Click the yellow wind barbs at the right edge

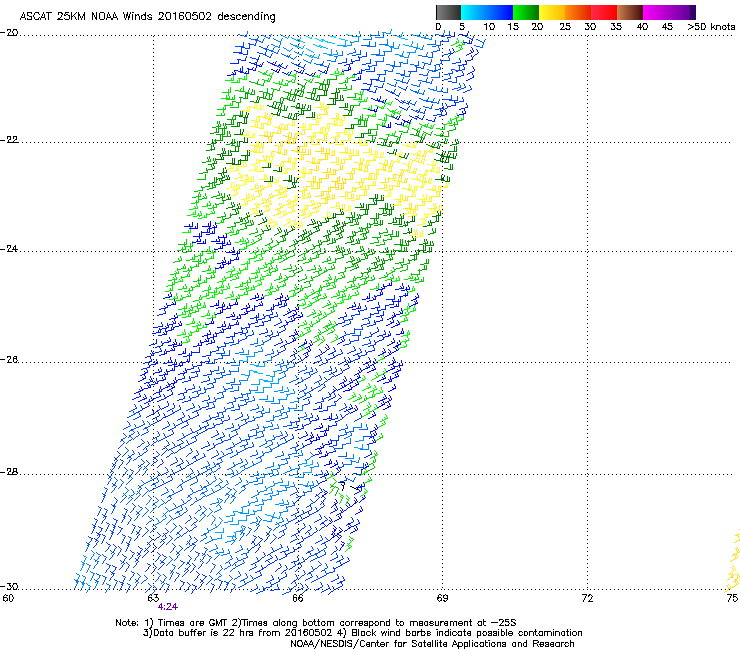(733, 562)
